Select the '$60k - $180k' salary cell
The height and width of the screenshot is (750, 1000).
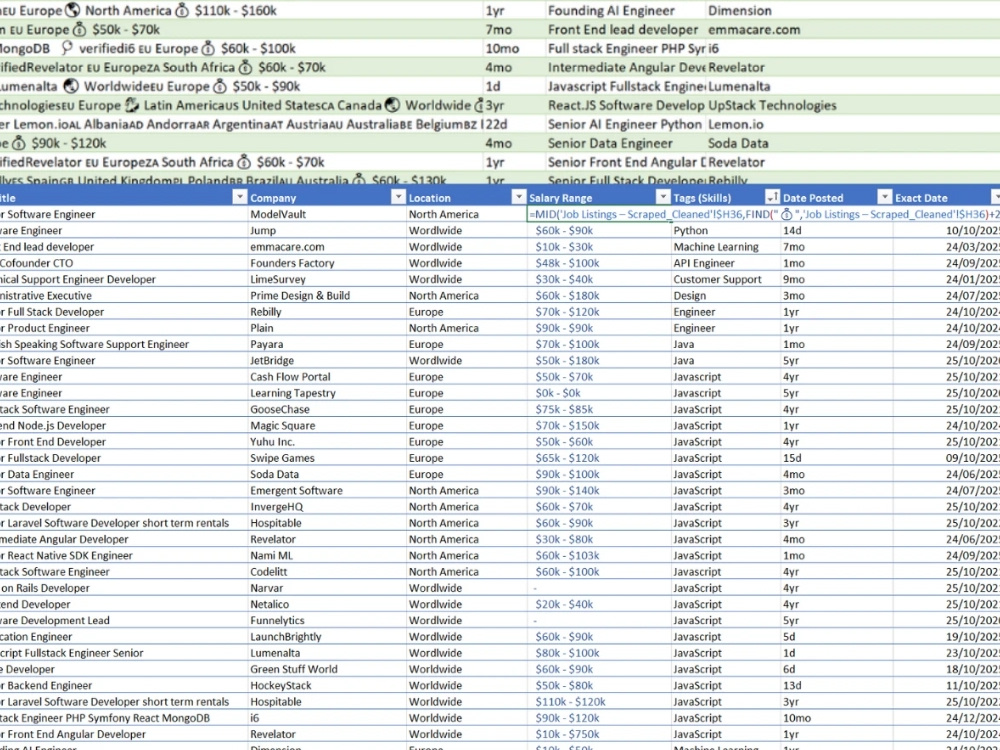pyautogui.click(x=599, y=295)
